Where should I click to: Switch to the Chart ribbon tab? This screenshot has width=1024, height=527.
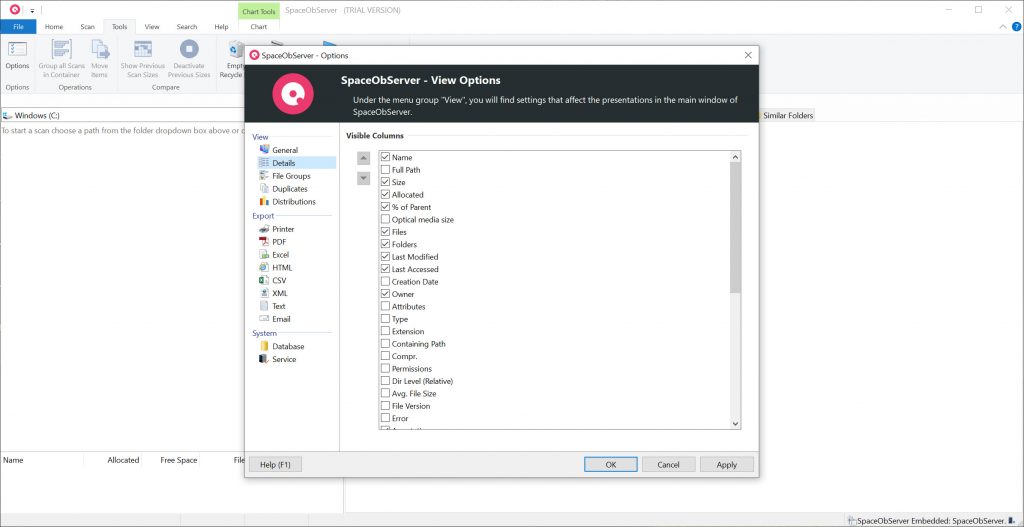[x=259, y=27]
